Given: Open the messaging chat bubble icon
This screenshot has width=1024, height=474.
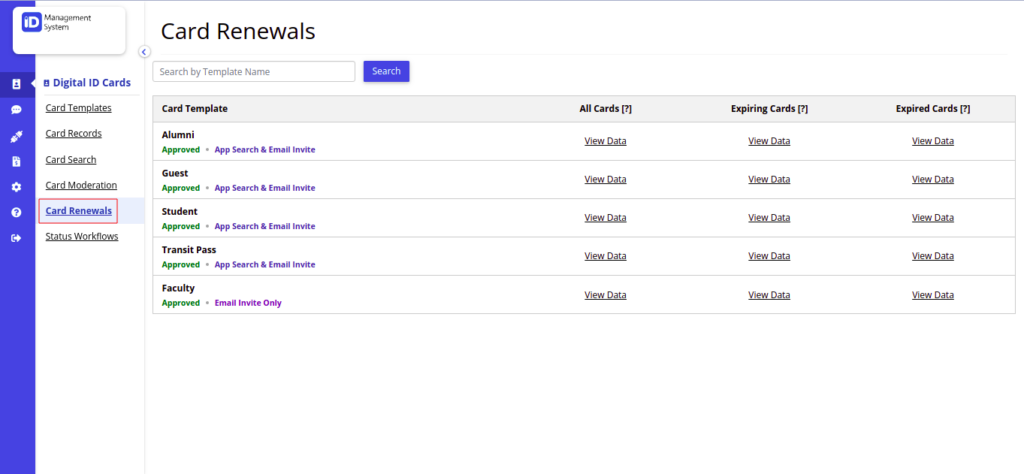Looking at the screenshot, I should point(16,110).
